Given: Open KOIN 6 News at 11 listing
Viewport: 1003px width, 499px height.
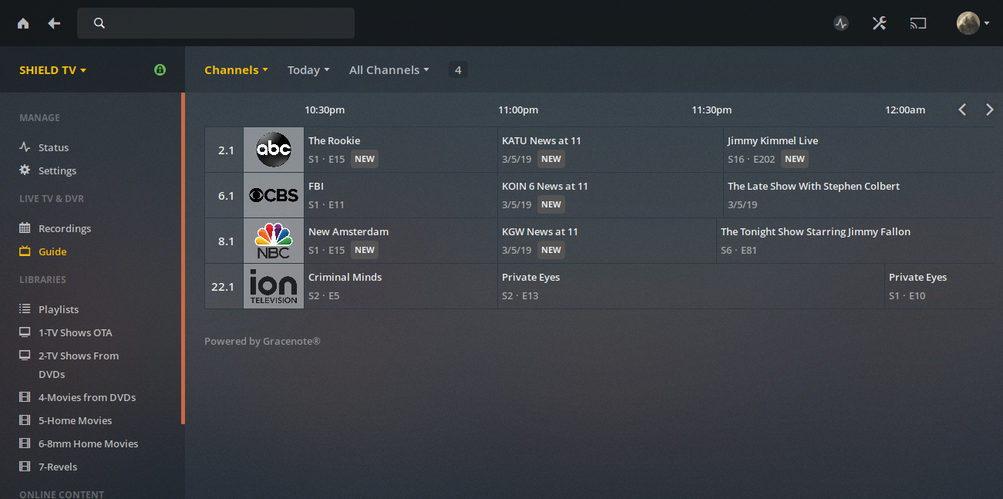Looking at the screenshot, I should tap(611, 195).
